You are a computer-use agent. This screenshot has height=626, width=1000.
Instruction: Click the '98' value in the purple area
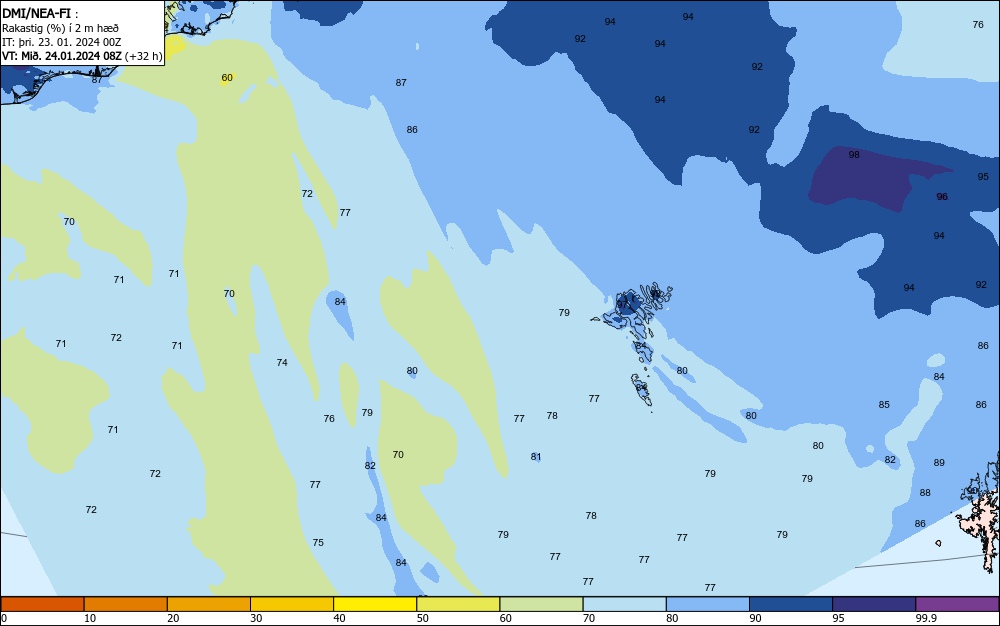pyautogui.click(x=854, y=154)
